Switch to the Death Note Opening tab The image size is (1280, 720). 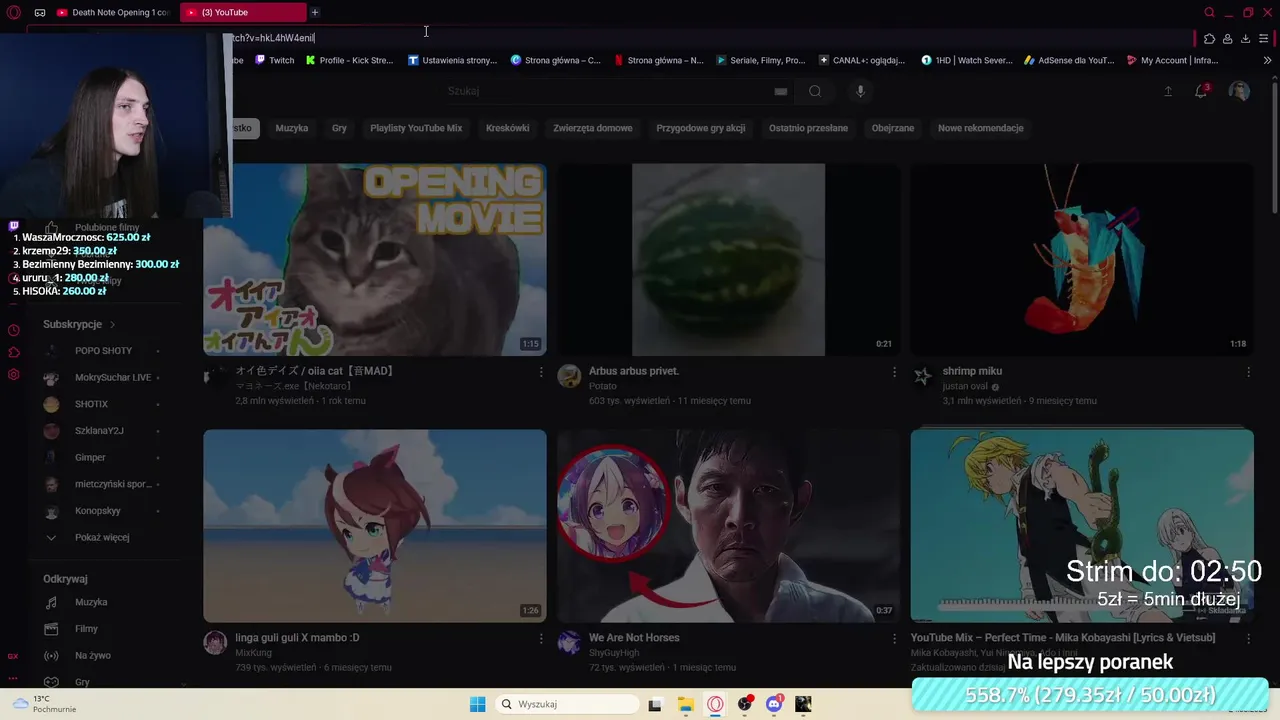pos(113,12)
